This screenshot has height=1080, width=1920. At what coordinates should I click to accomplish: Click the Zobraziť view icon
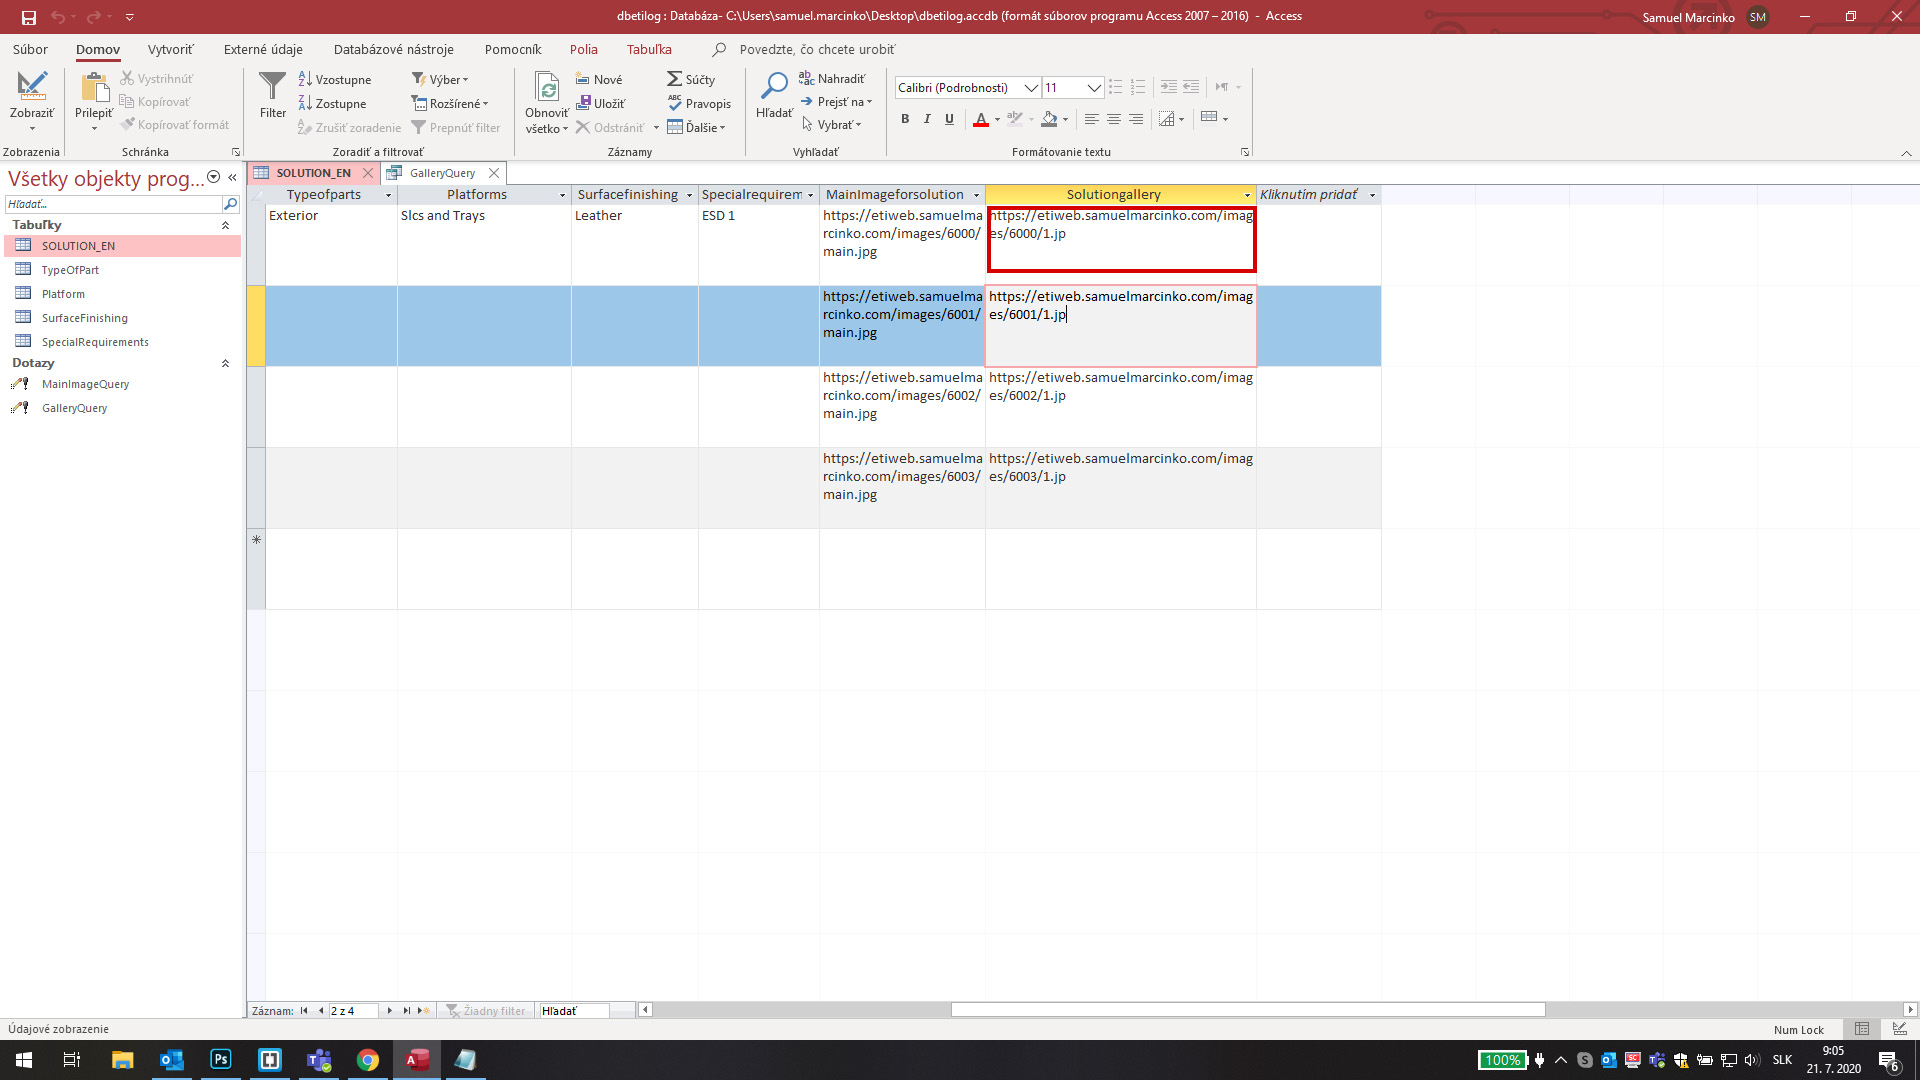[32, 87]
